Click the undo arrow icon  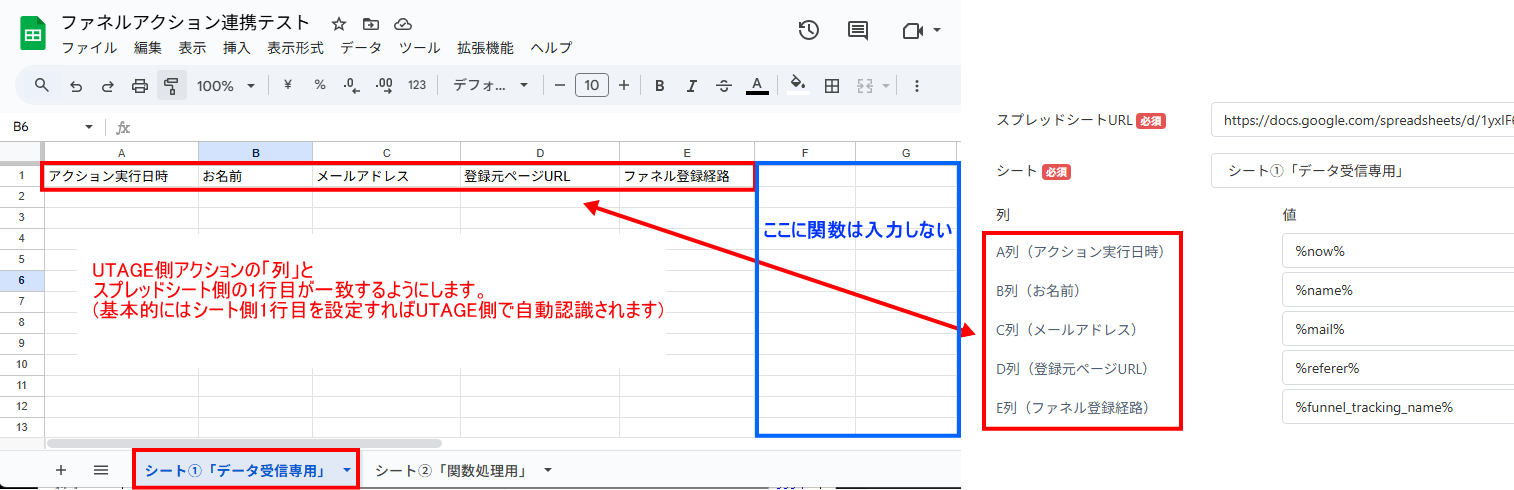(x=76, y=86)
